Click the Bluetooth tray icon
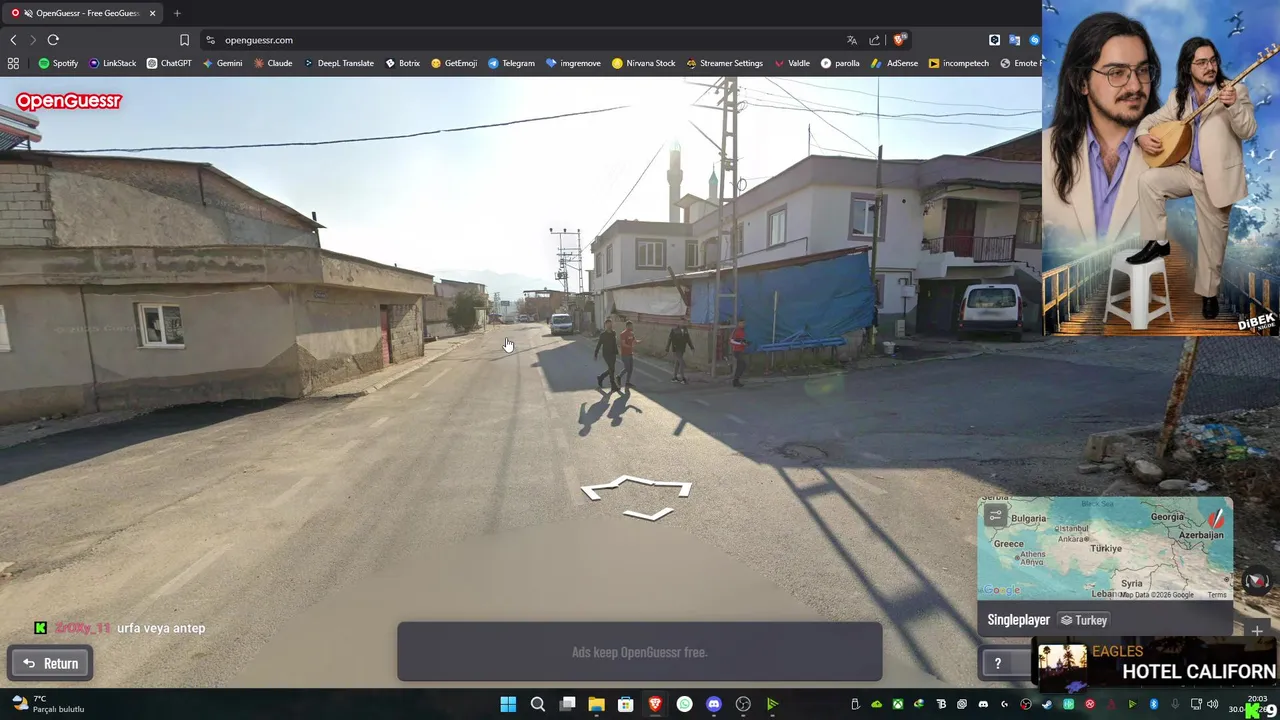The width and height of the screenshot is (1280, 720). point(1154,704)
